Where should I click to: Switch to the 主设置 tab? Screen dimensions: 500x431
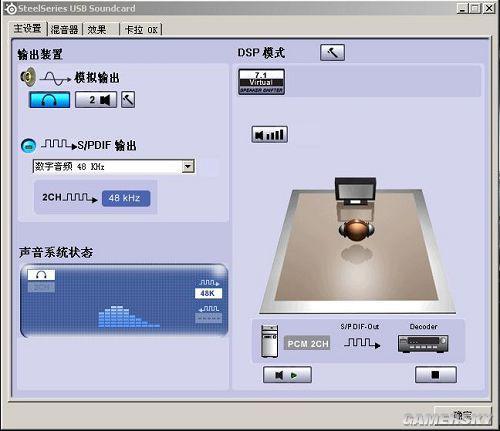tap(27, 29)
